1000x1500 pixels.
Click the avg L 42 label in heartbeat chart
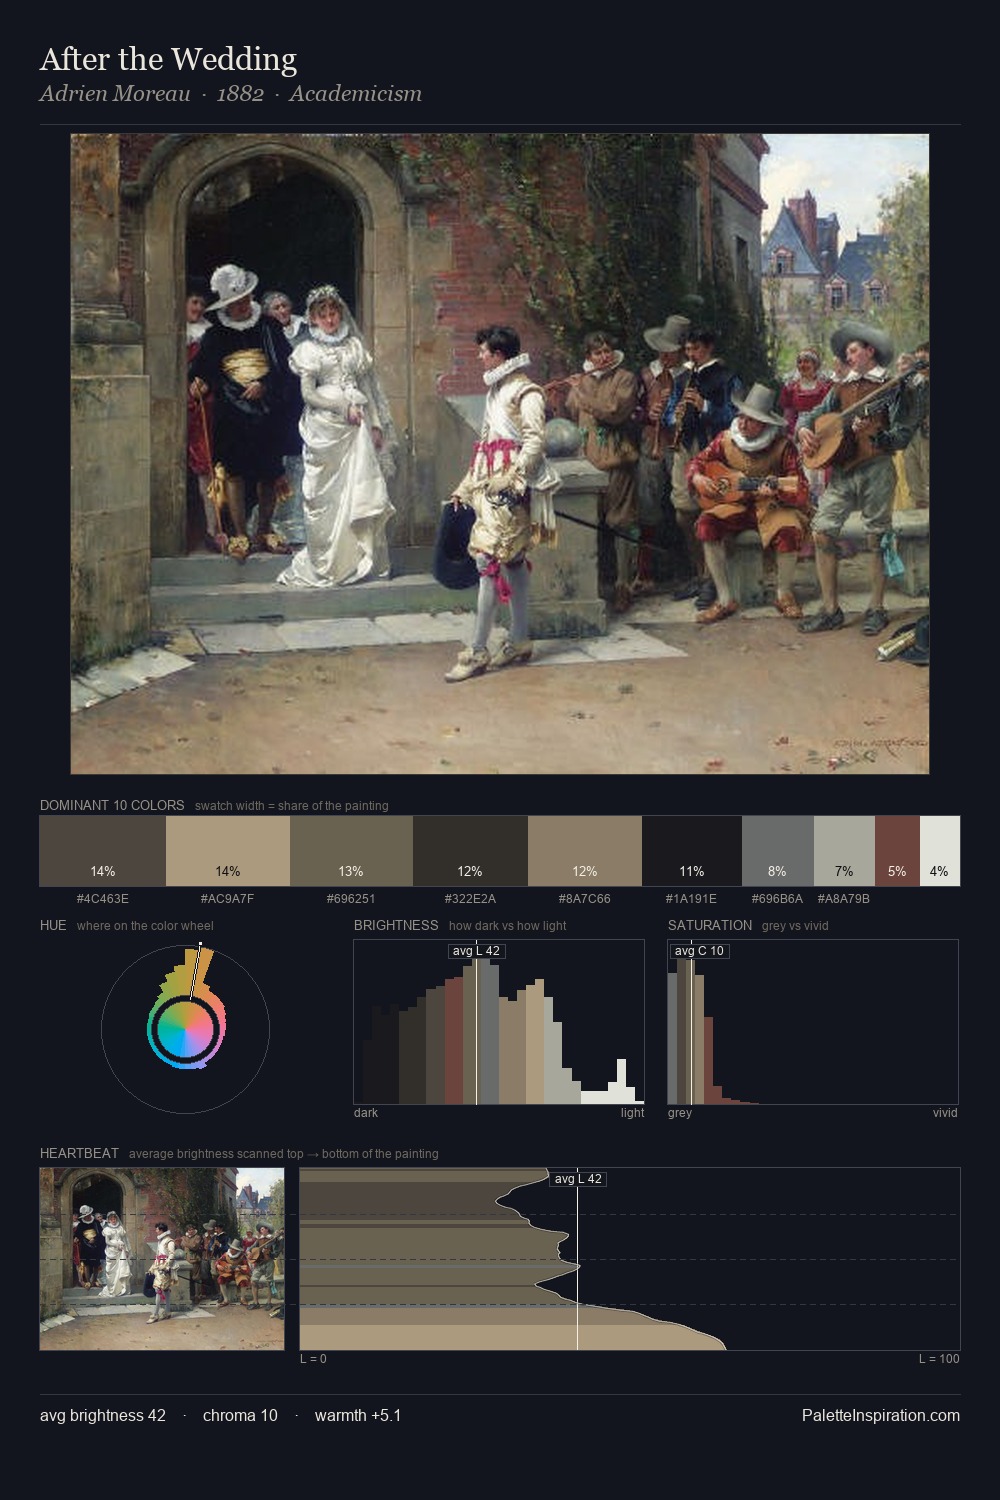tap(578, 1179)
